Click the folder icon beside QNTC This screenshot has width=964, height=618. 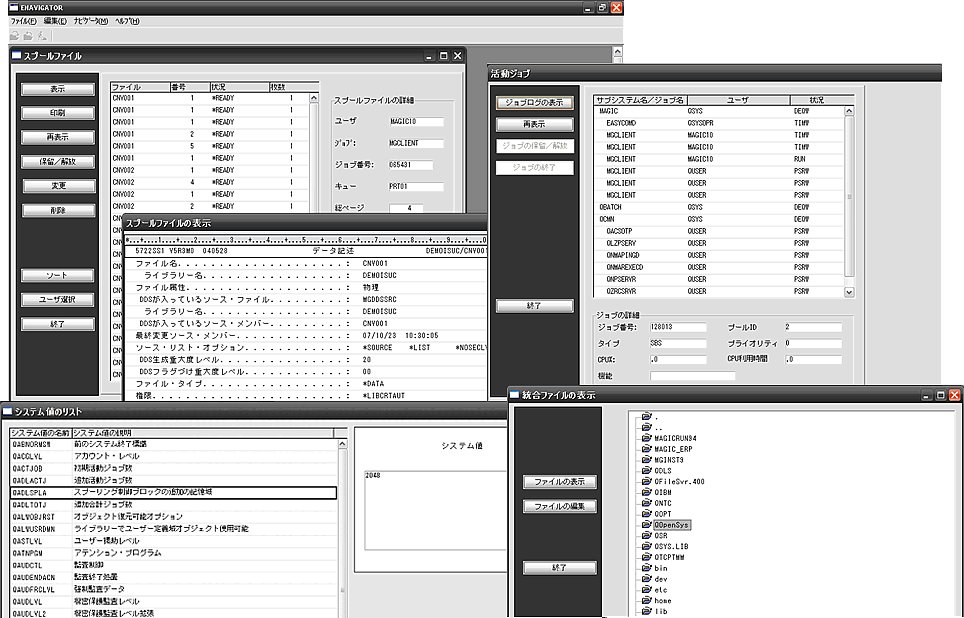[646, 503]
